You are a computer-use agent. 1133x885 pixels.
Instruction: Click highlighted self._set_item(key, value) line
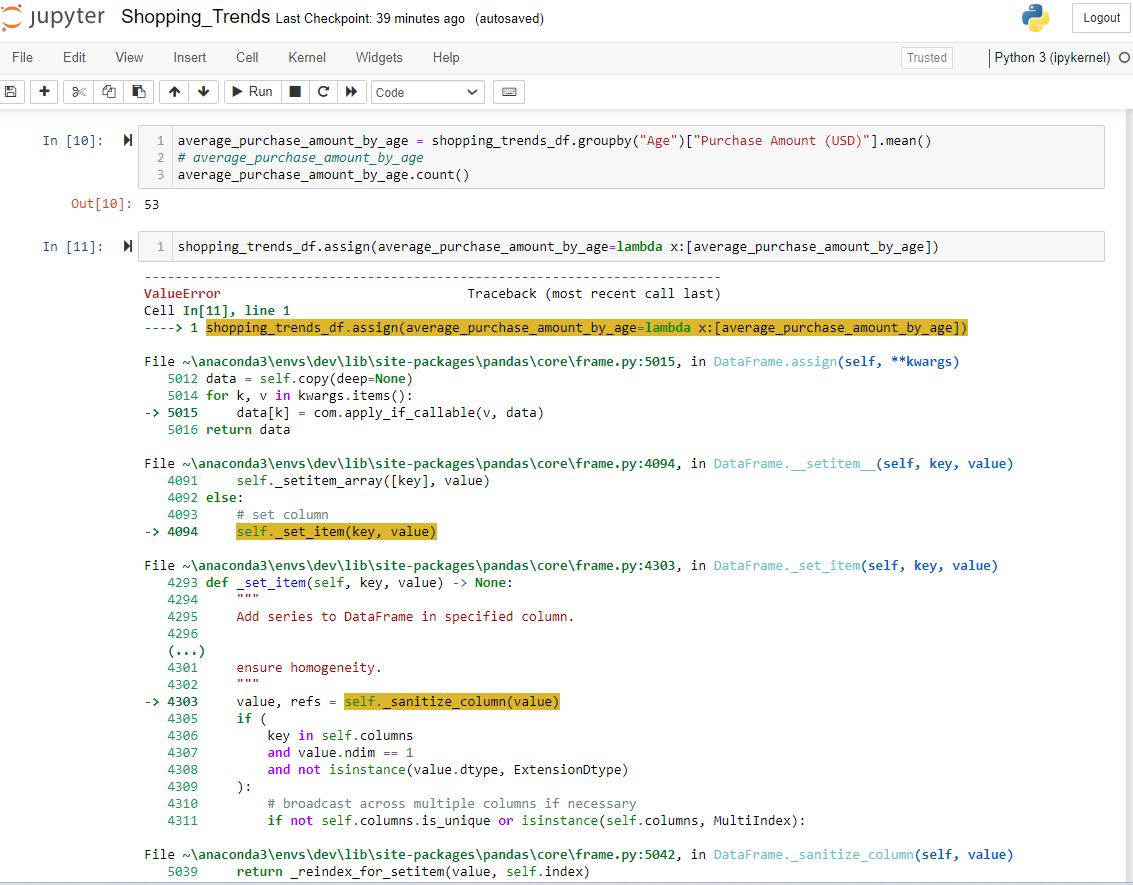point(336,532)
